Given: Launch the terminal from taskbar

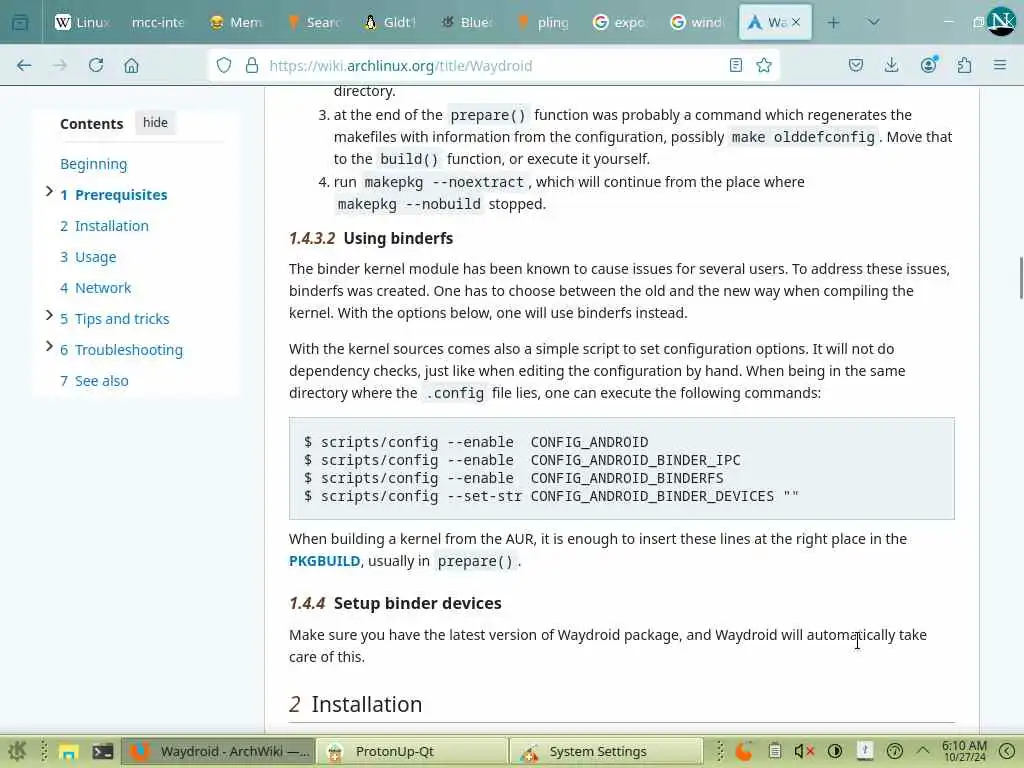Looking at the screenshot, I should (103, 752).
